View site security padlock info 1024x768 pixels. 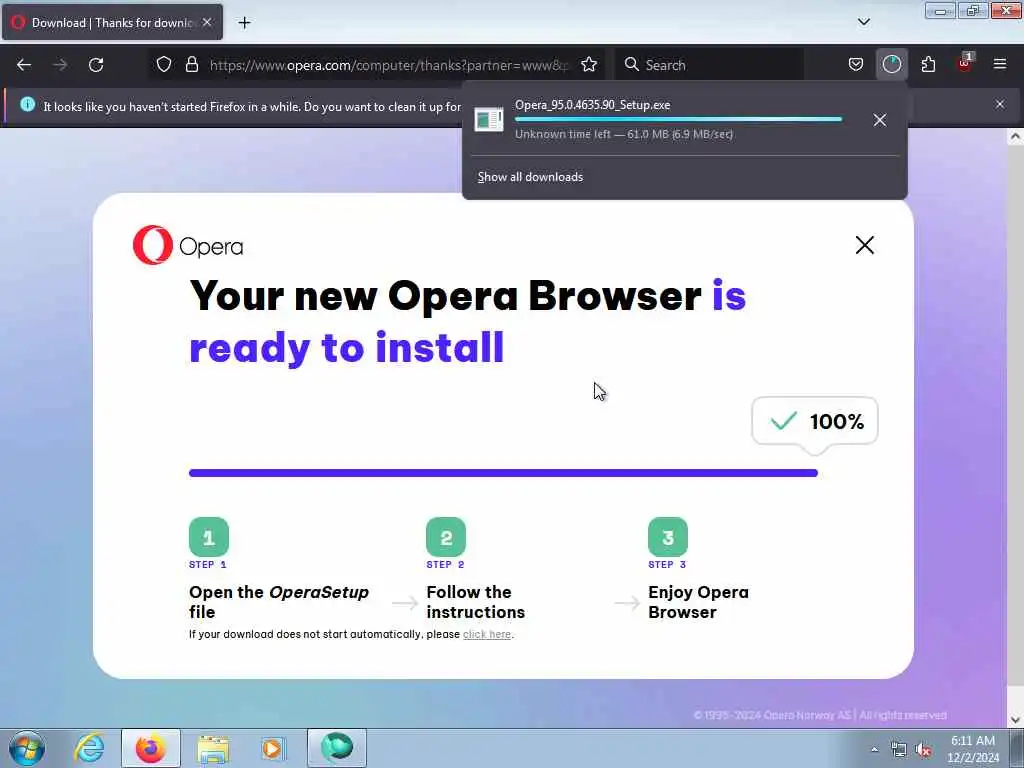(191, 65)
